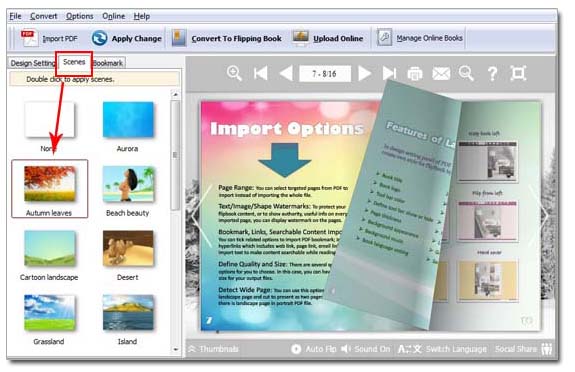Screen dimensions: 575x372
Task: Click the scenes list scrollbar thumb
Action: (176, 155)
